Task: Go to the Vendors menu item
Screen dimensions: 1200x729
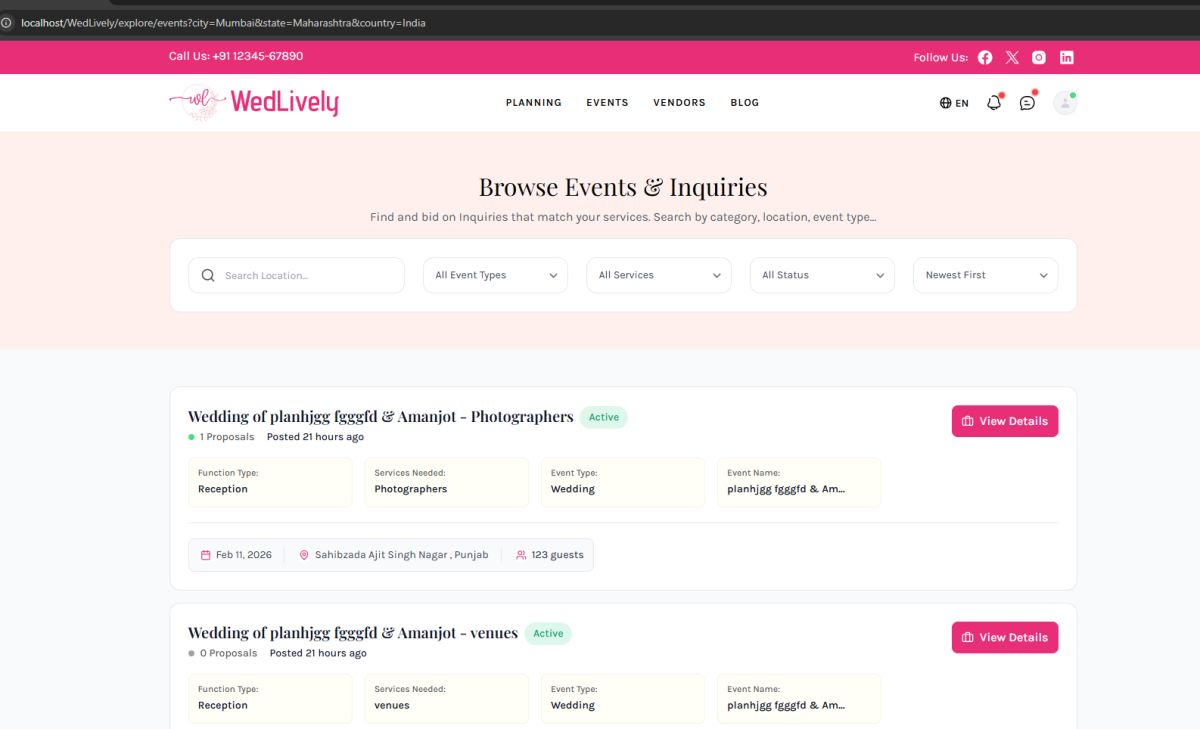Action: coord(679,102)
